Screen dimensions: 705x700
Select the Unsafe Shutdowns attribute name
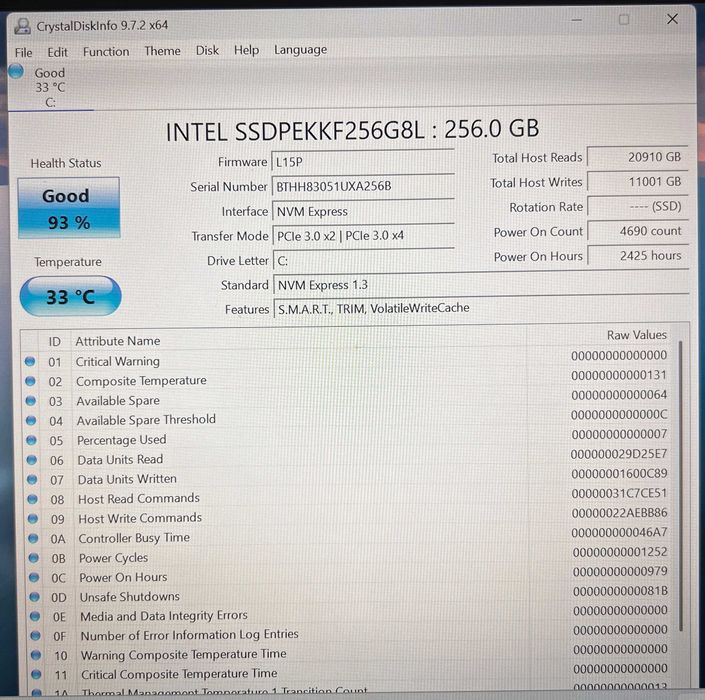pyautogui.click(x=129, y=597)
